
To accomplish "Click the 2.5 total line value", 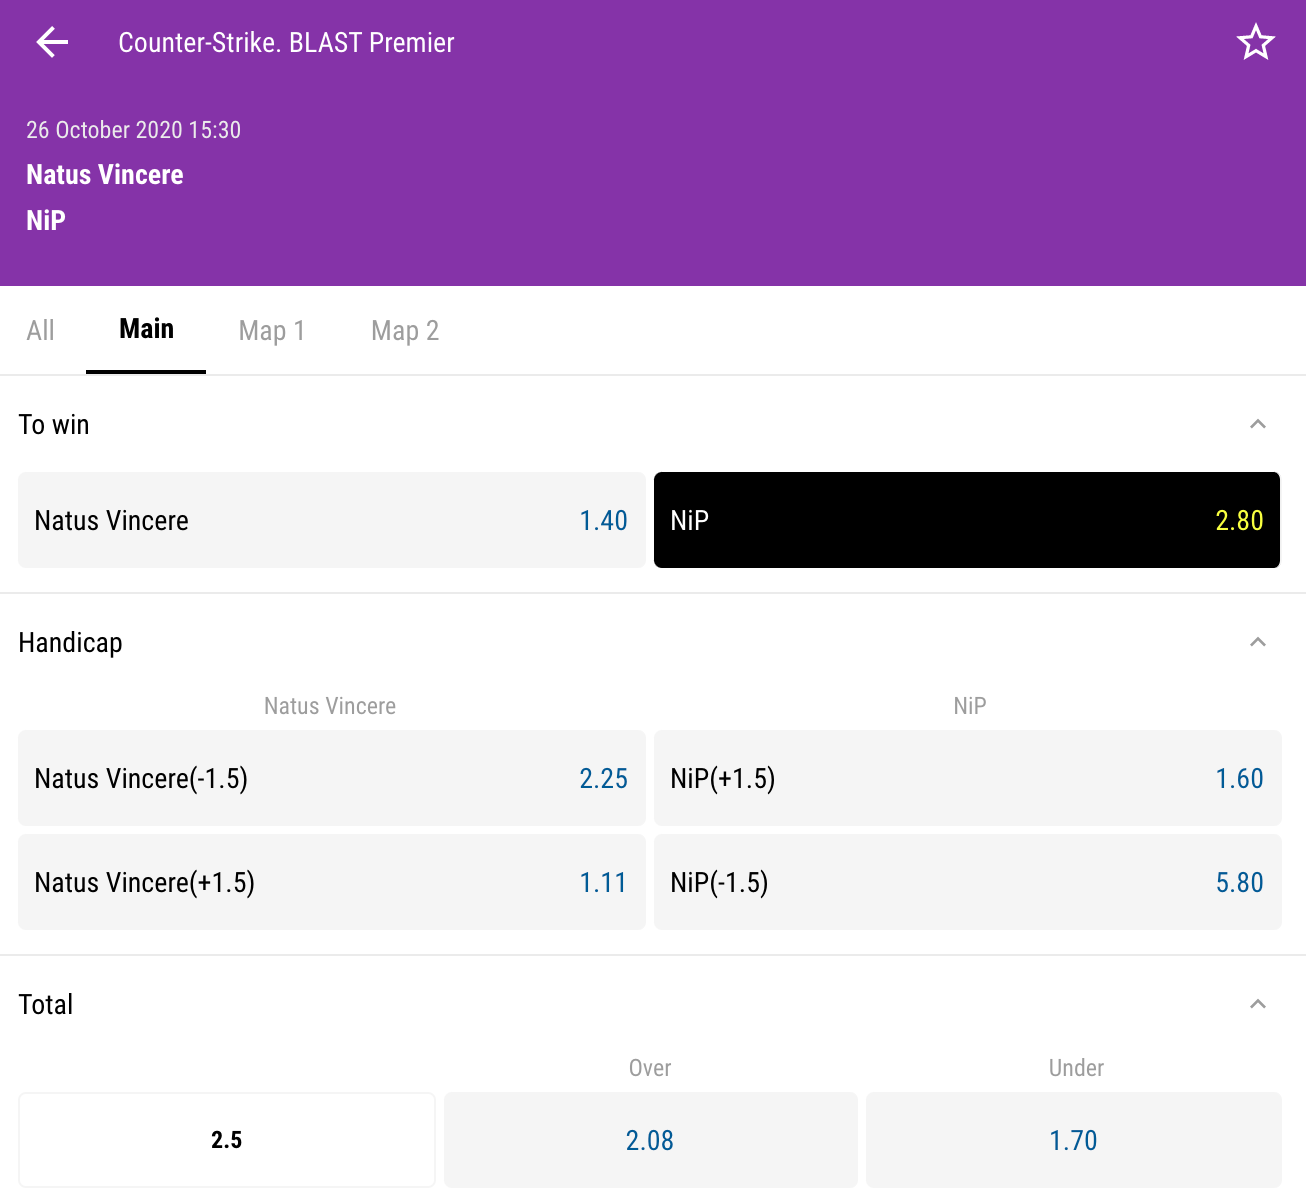I will point(227,1140).
